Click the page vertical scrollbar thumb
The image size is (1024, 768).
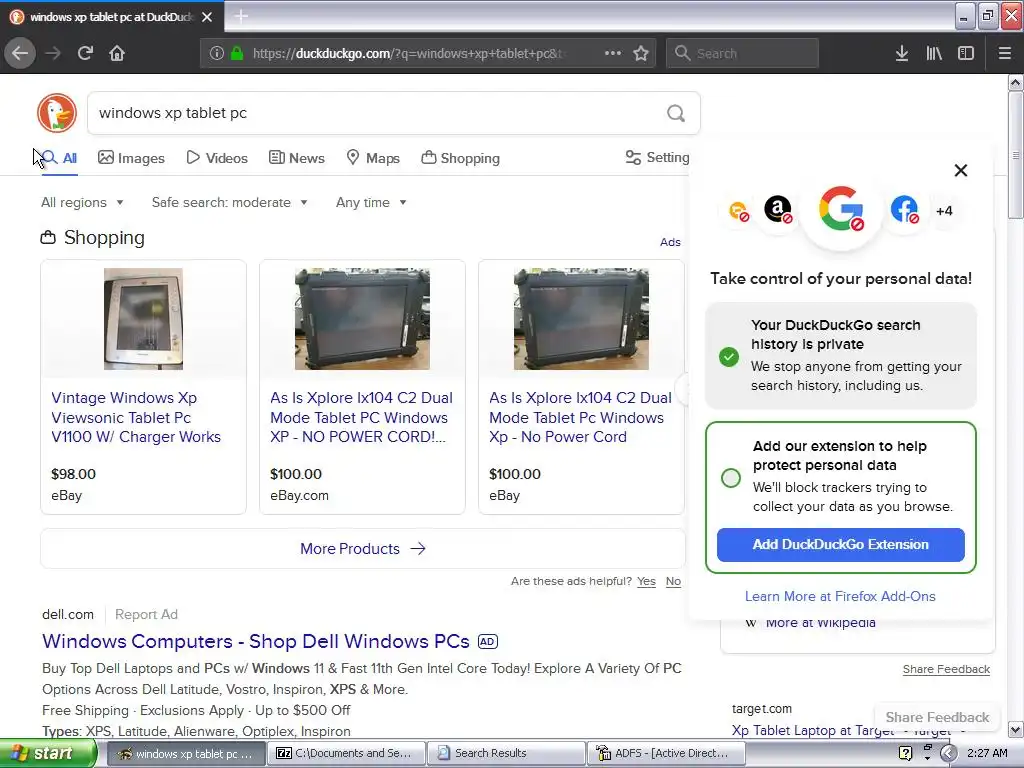click(x=1016, y=155)
